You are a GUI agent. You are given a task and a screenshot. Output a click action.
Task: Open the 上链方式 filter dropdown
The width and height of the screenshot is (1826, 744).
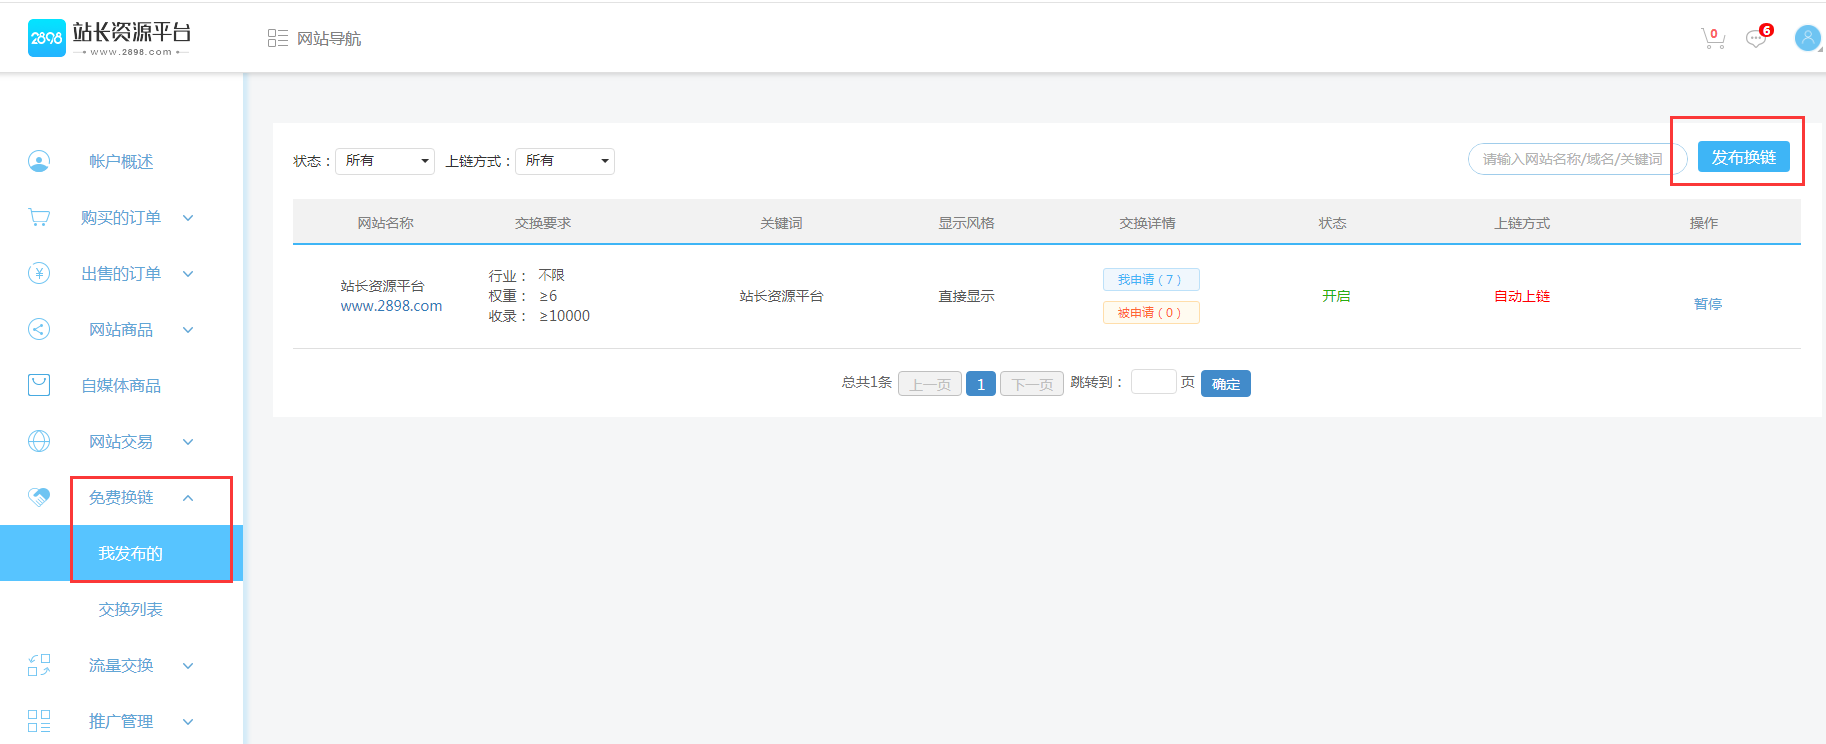click(564, 161)
